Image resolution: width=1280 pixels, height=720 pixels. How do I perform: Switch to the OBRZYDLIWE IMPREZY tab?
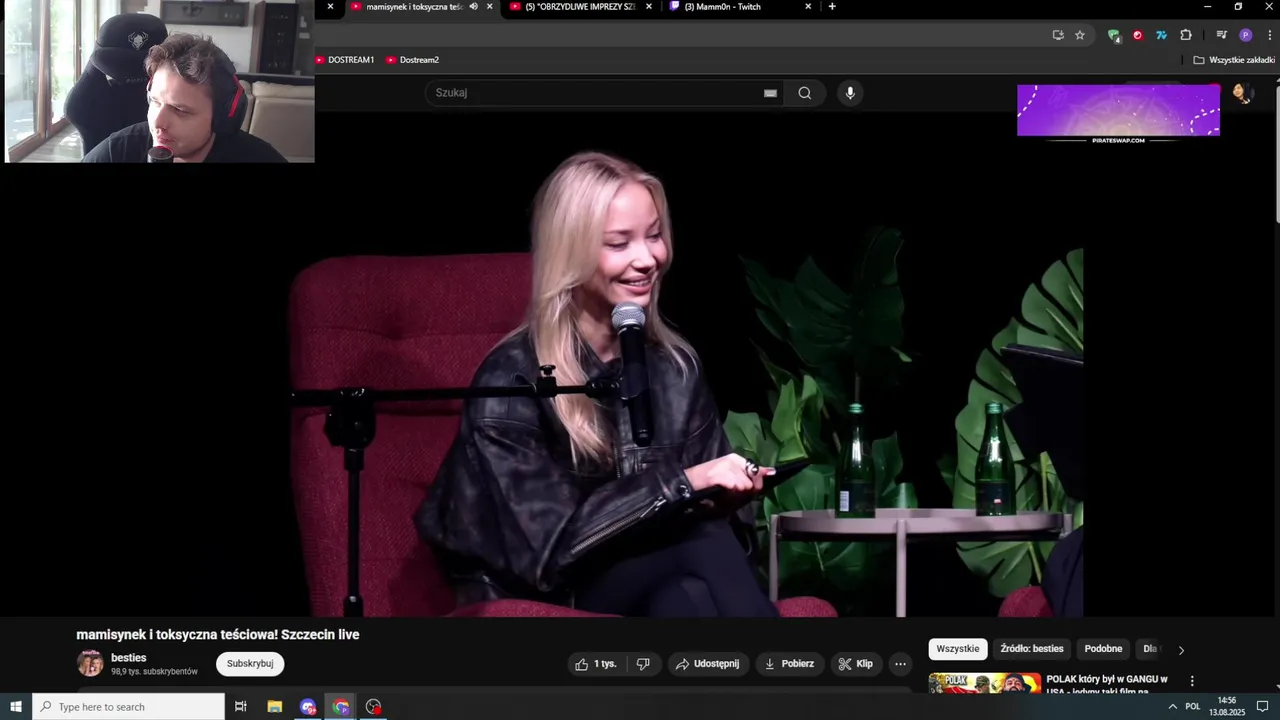pos(580,7)
